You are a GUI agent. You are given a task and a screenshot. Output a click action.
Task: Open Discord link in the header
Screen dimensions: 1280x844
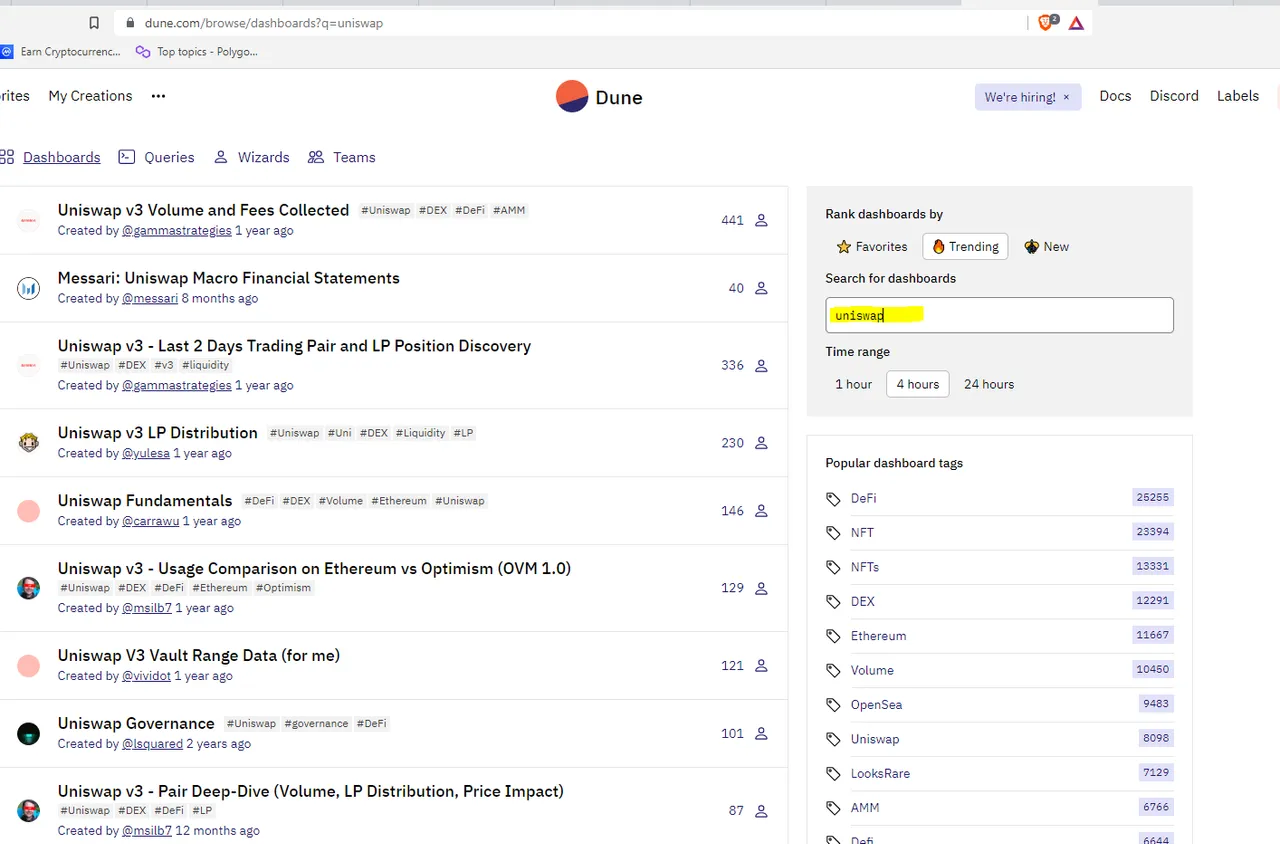pos(1174,96)
